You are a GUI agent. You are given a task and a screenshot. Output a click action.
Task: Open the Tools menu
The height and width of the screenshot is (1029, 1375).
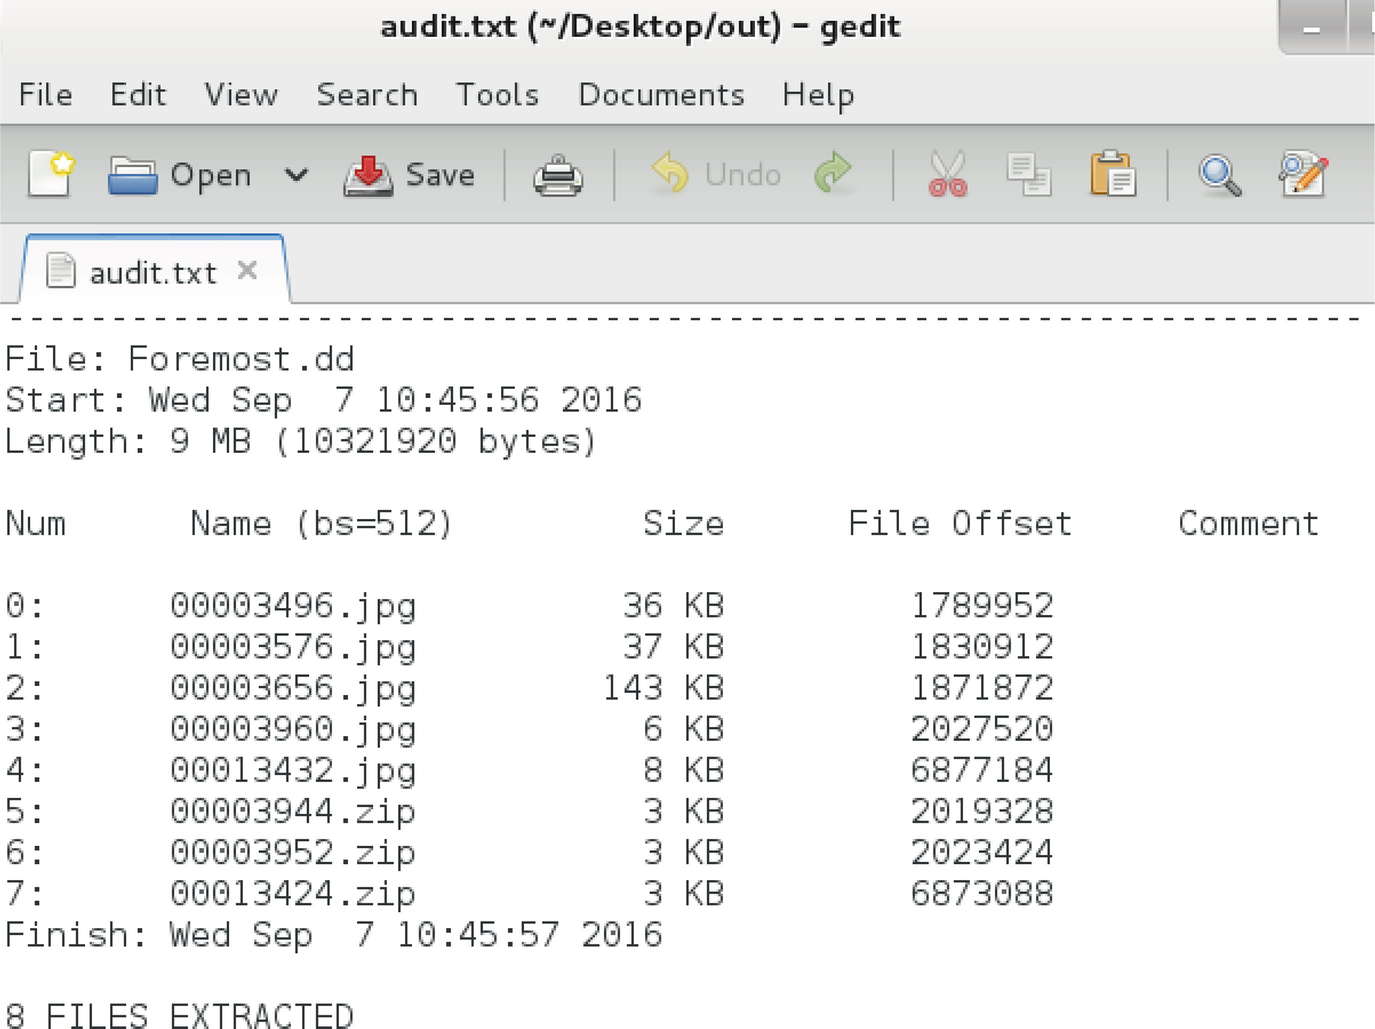click(x=497, y=95)
